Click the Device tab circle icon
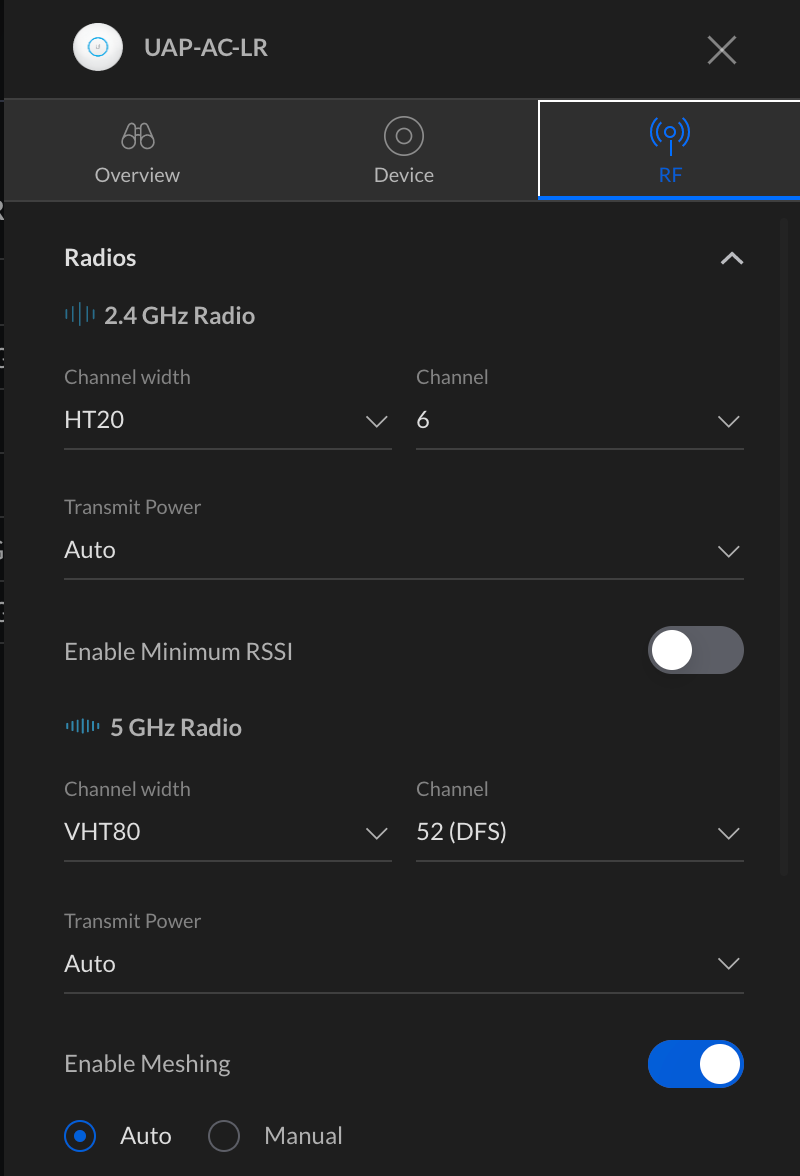Viewport: 800px width, 1176px height. 403,135
